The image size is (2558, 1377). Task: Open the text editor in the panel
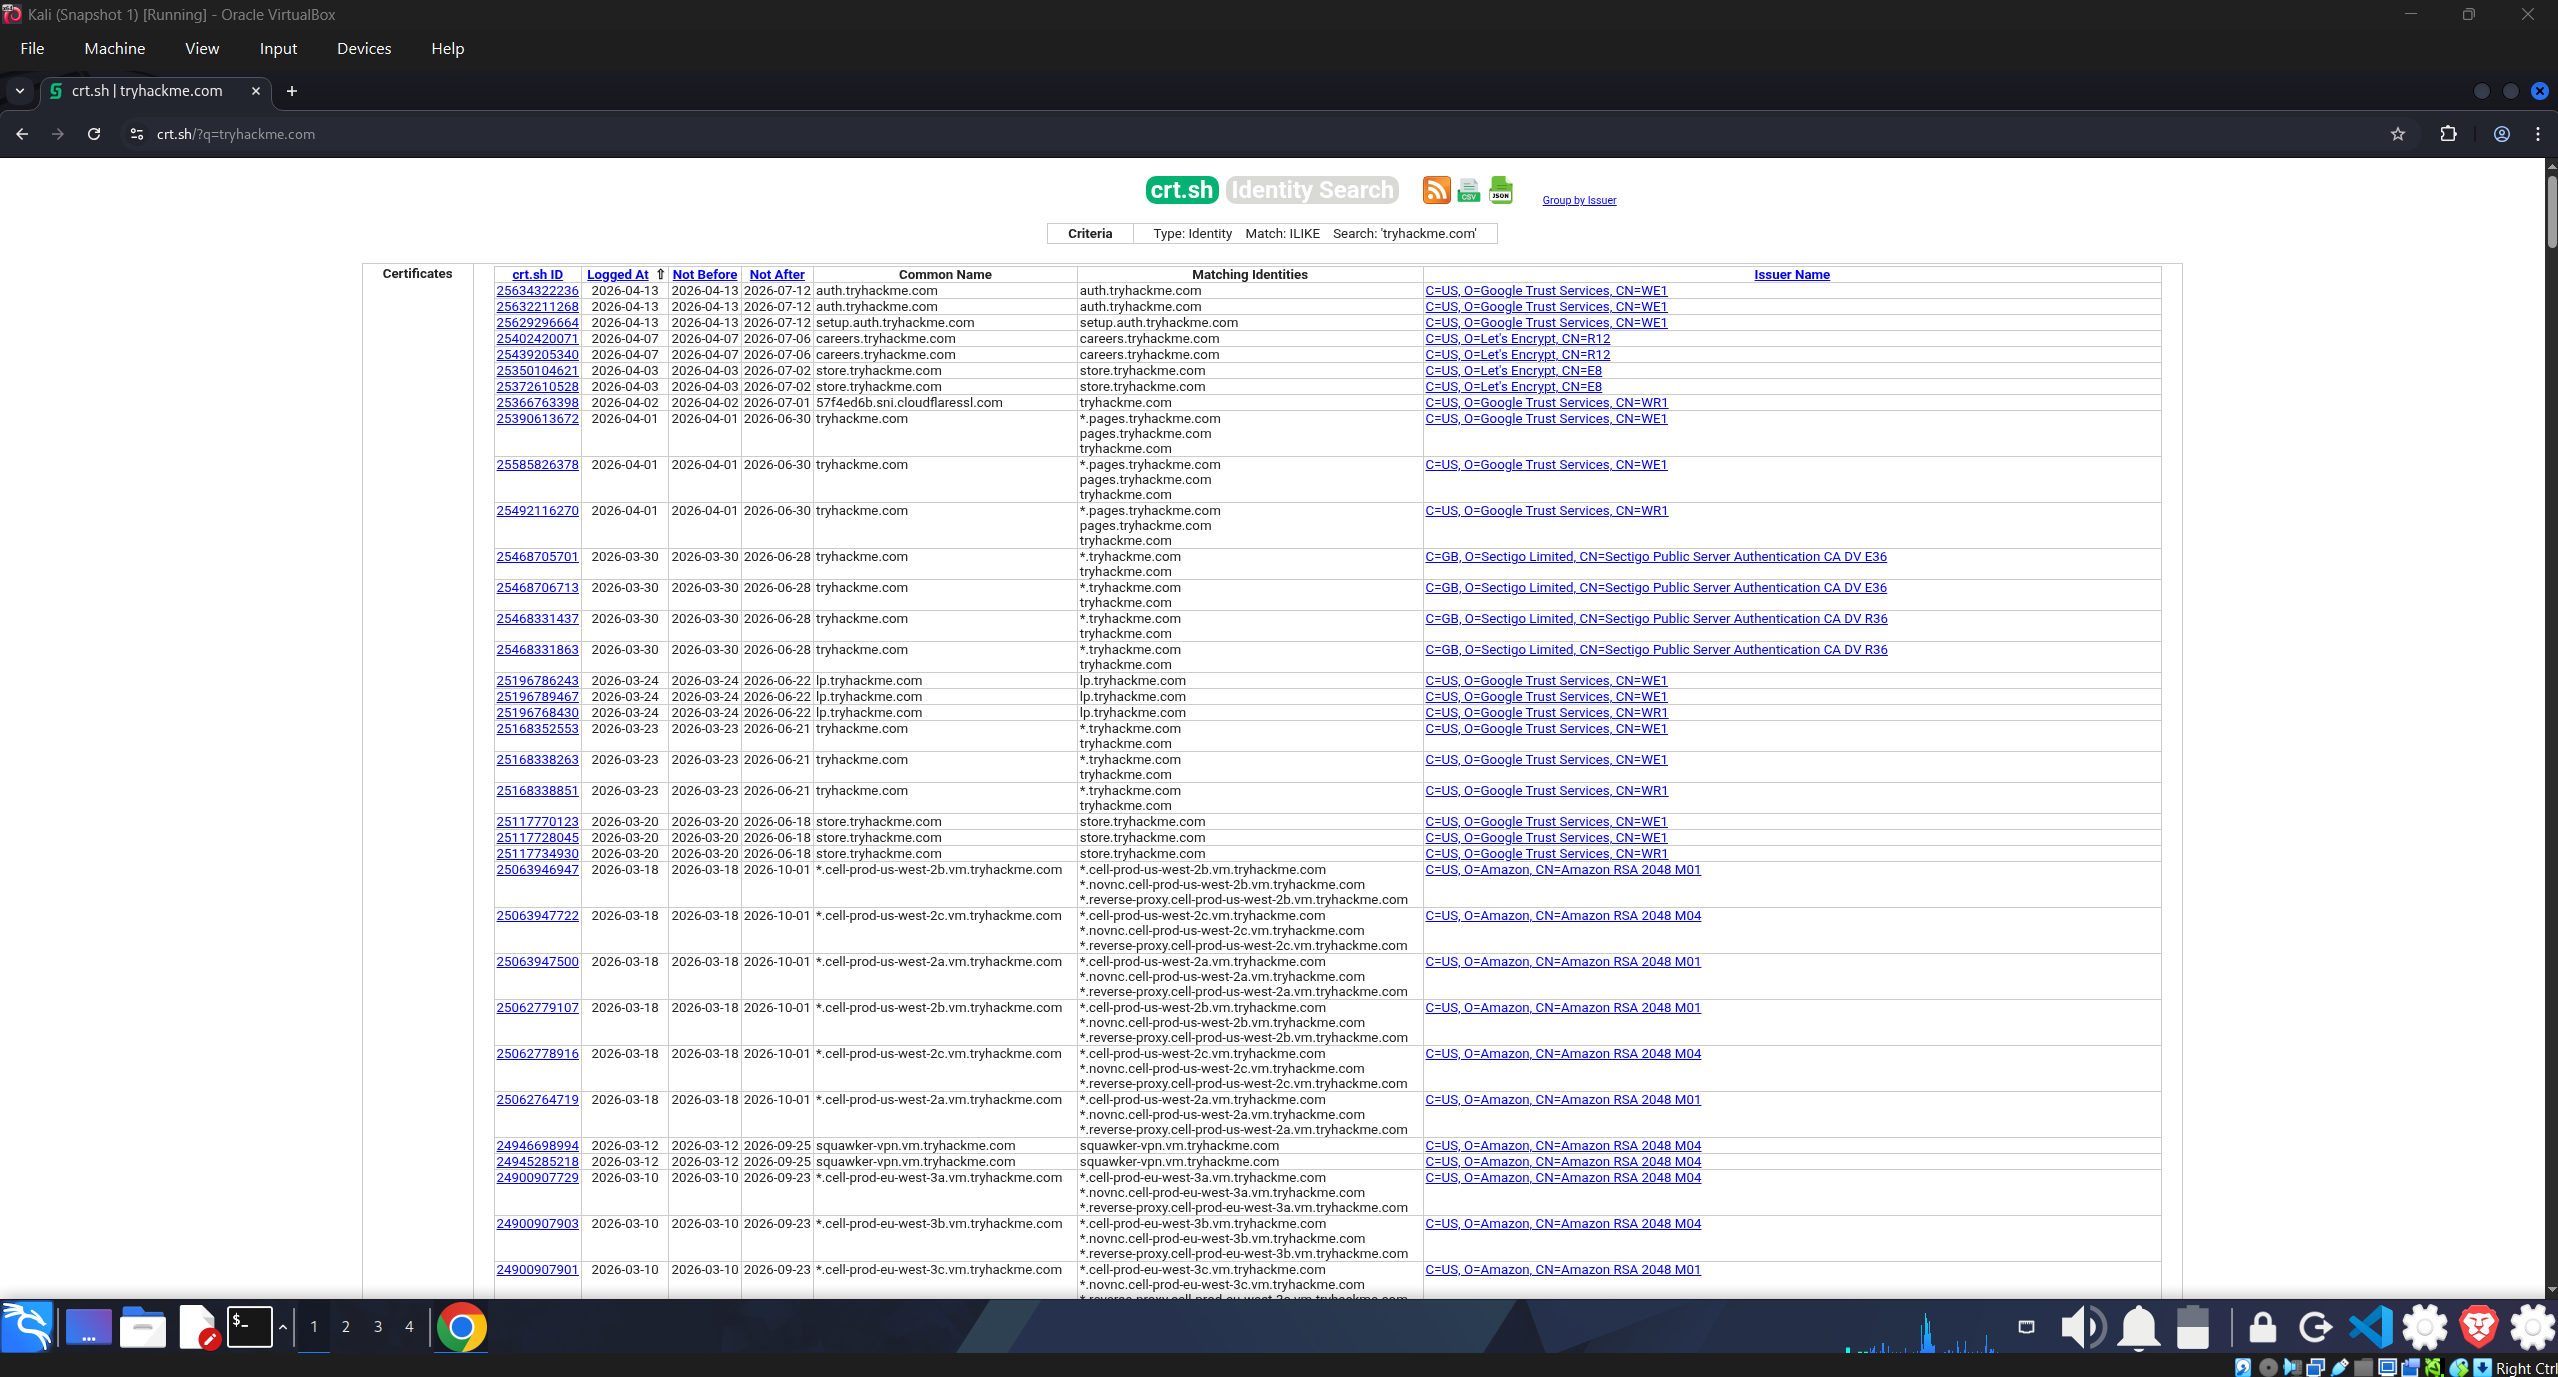click(x=197, y=1327)
